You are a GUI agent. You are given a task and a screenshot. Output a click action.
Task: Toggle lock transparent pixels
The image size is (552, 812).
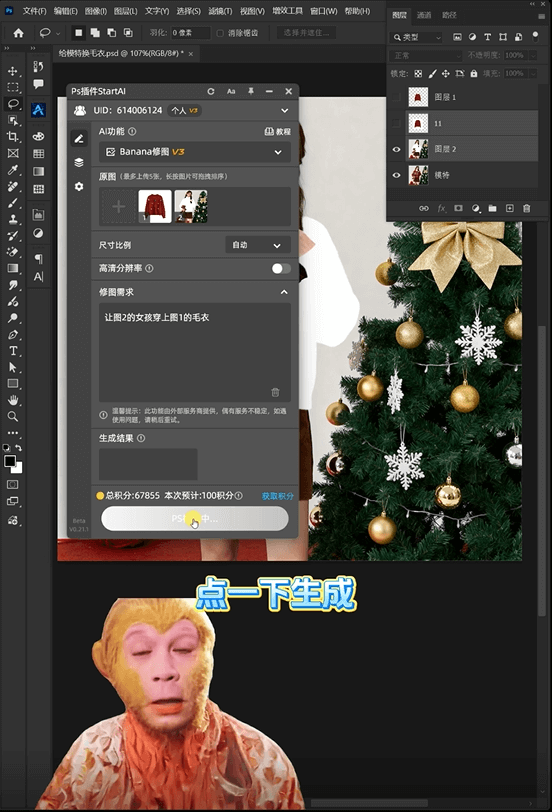(418, 74)
